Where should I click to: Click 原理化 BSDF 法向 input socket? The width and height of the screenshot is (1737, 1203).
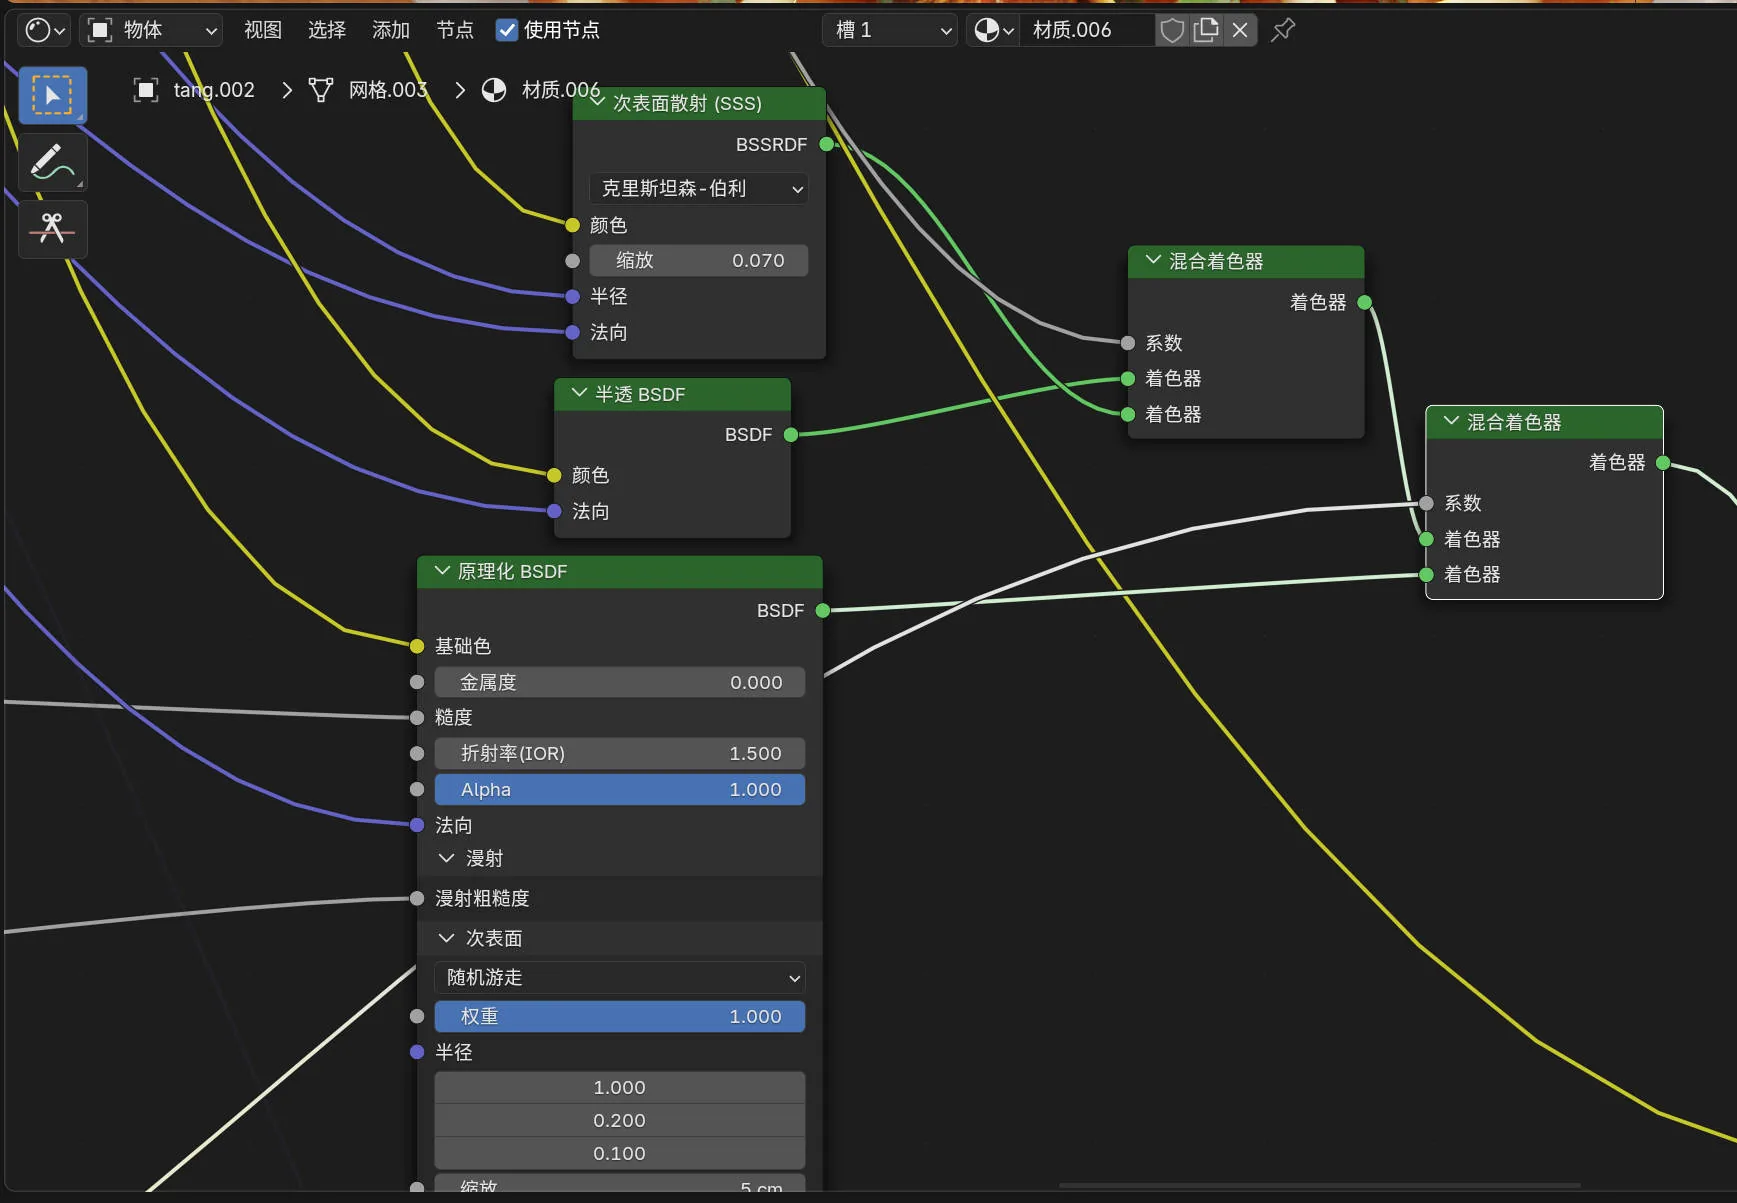coord(417,825)
